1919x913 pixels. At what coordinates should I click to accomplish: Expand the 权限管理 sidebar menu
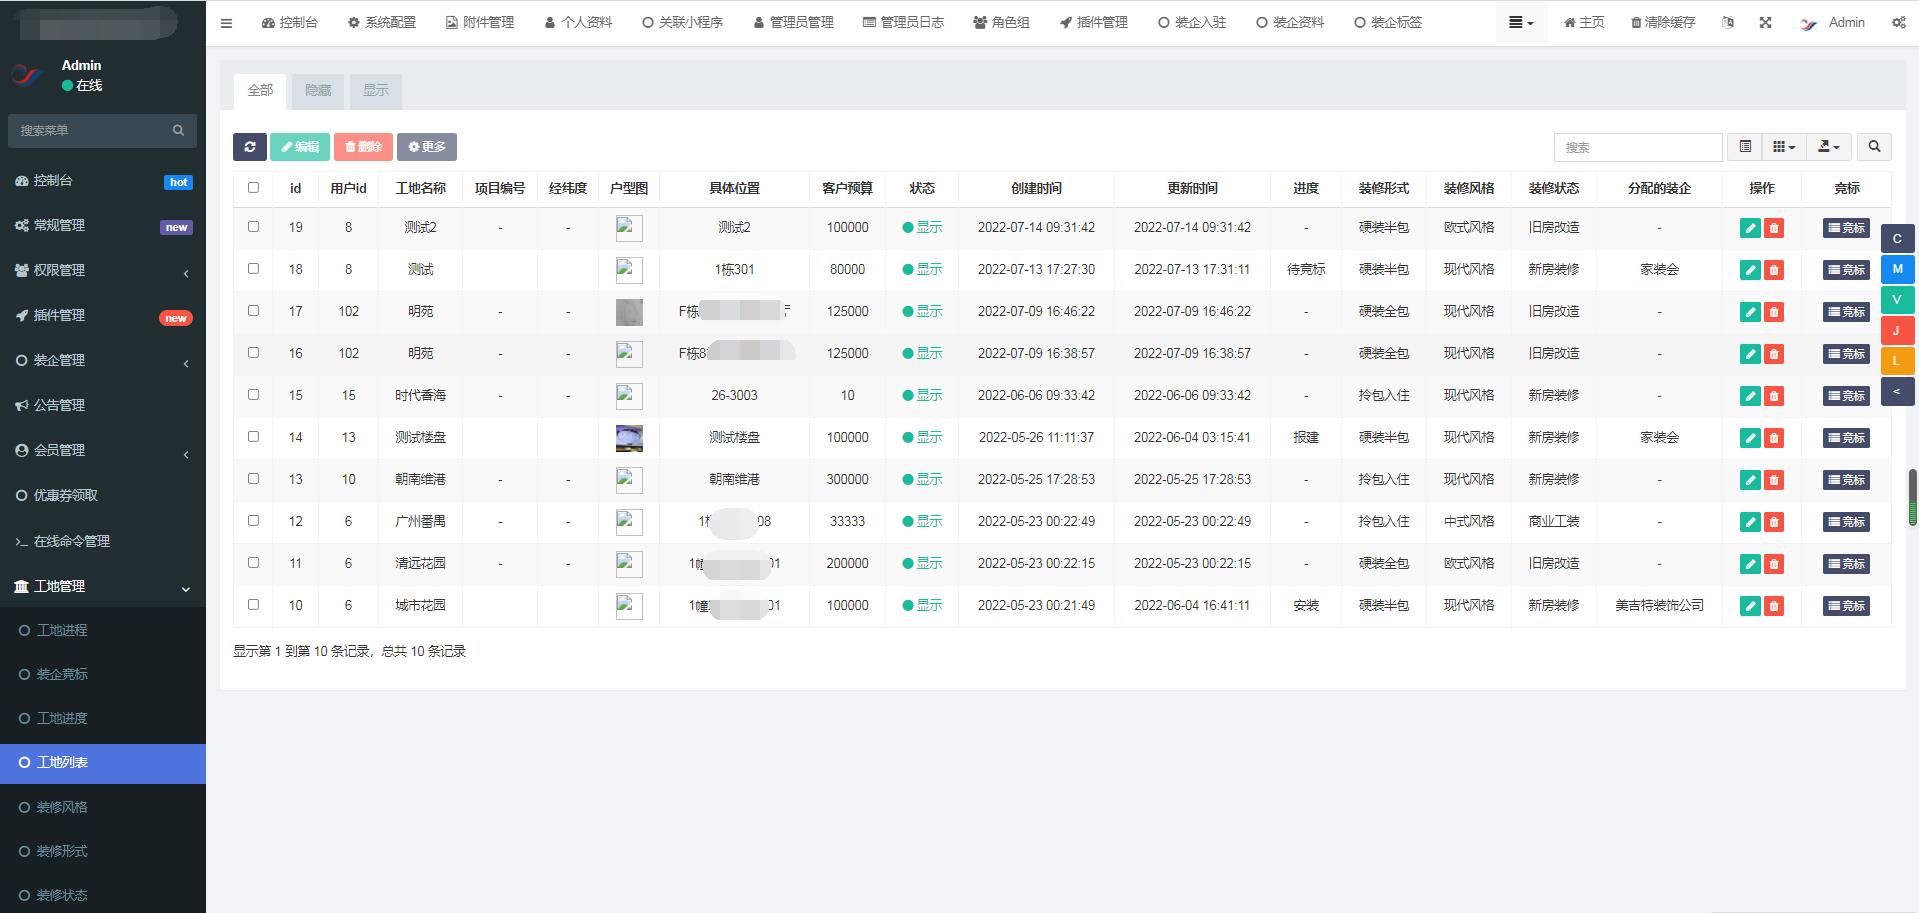[102, 270]
